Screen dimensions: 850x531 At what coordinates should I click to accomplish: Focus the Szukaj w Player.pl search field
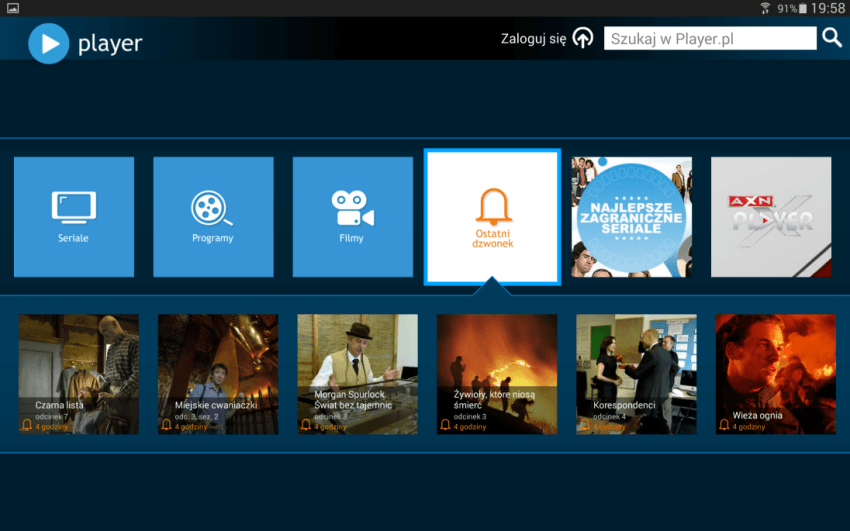click(710, 38)
